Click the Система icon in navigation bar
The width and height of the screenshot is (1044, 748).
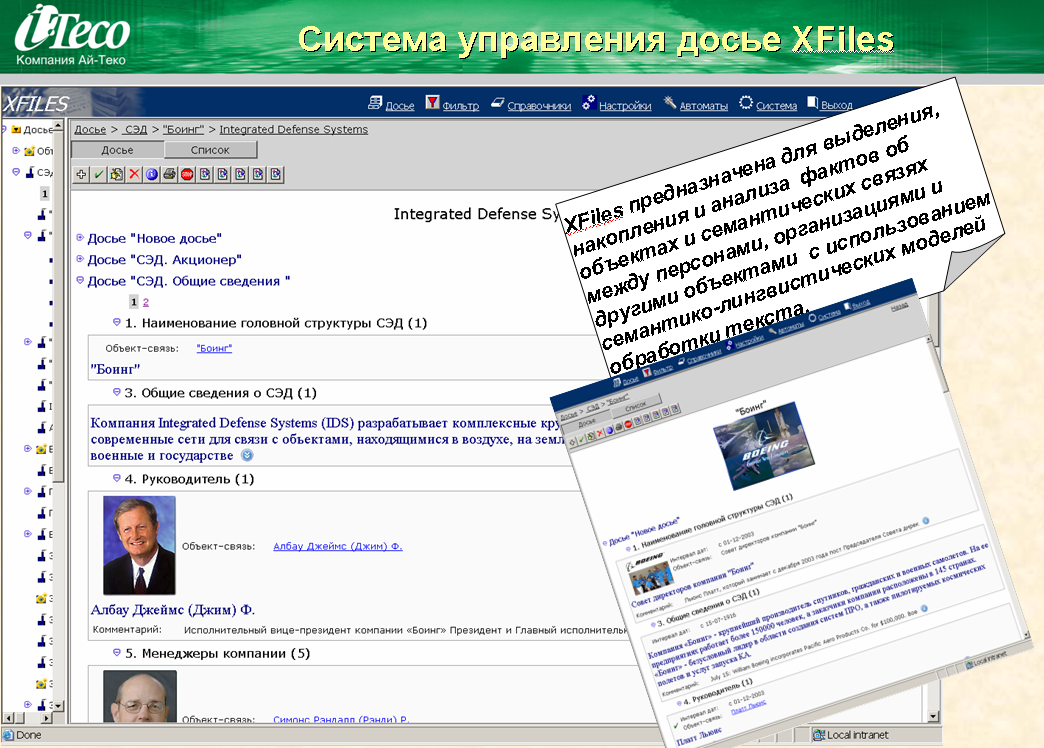pyautogui.click(x=746, y=103)
